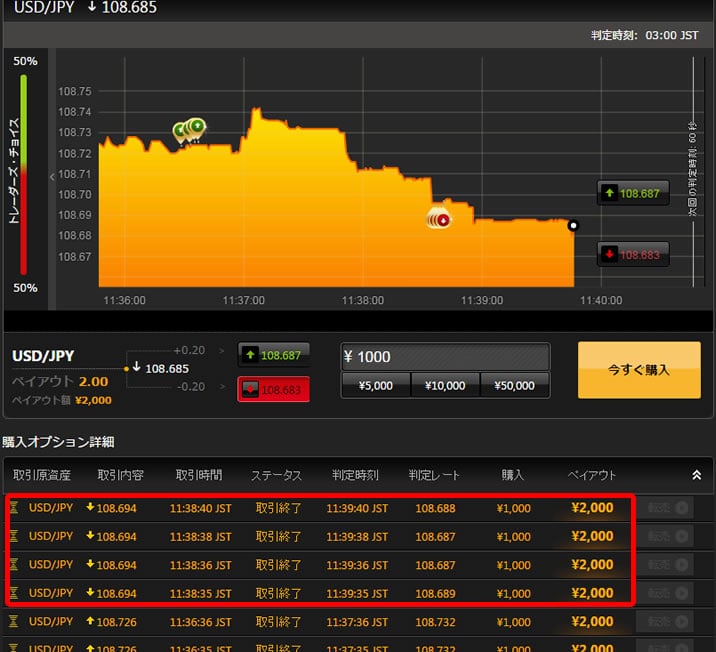This screenshot has width=716, height=652.
Task: Click the 判定時刻 column header
Action: [355, 475]
